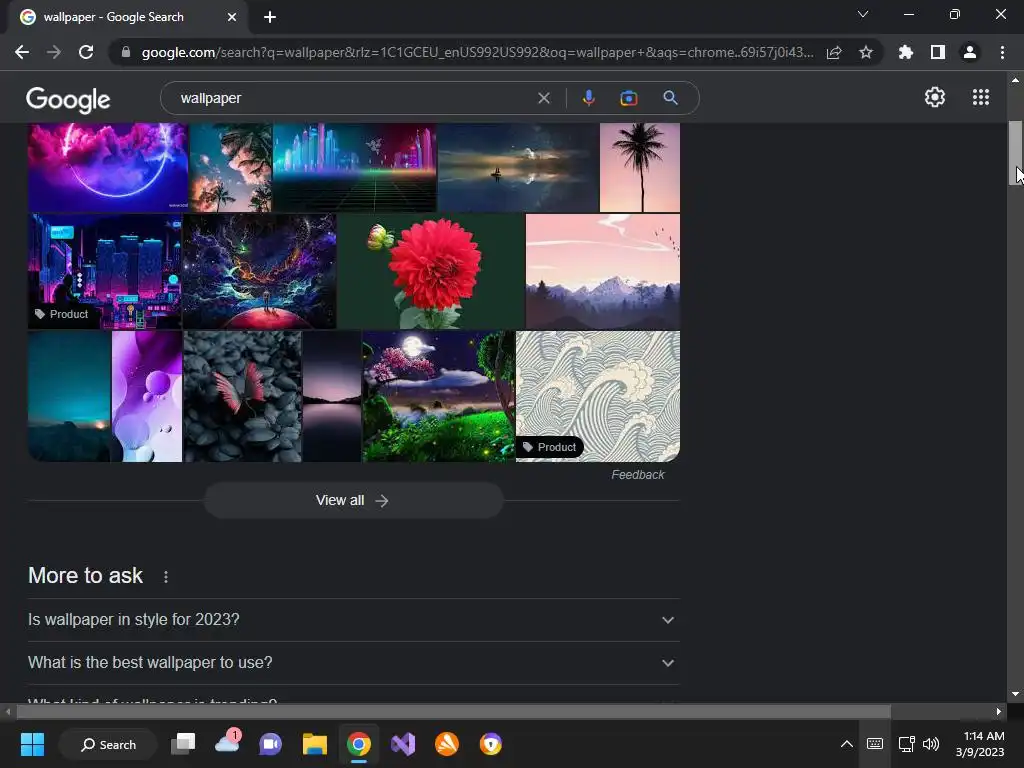The height and width of the screenshot is (768, 1024).
Task: Open the Chrome side panel
Action: tap(938, 52)
